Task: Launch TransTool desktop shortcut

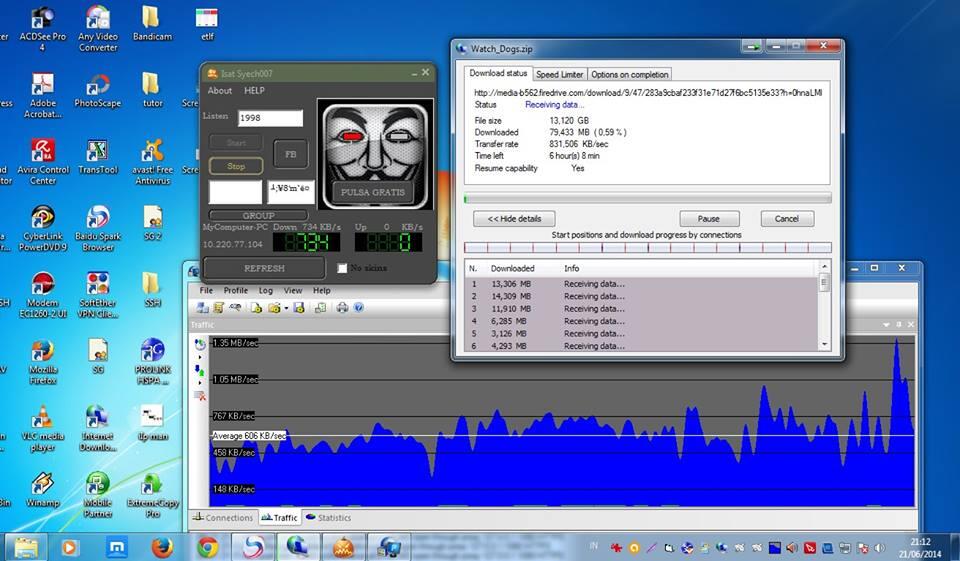Action: click(98, 156)
